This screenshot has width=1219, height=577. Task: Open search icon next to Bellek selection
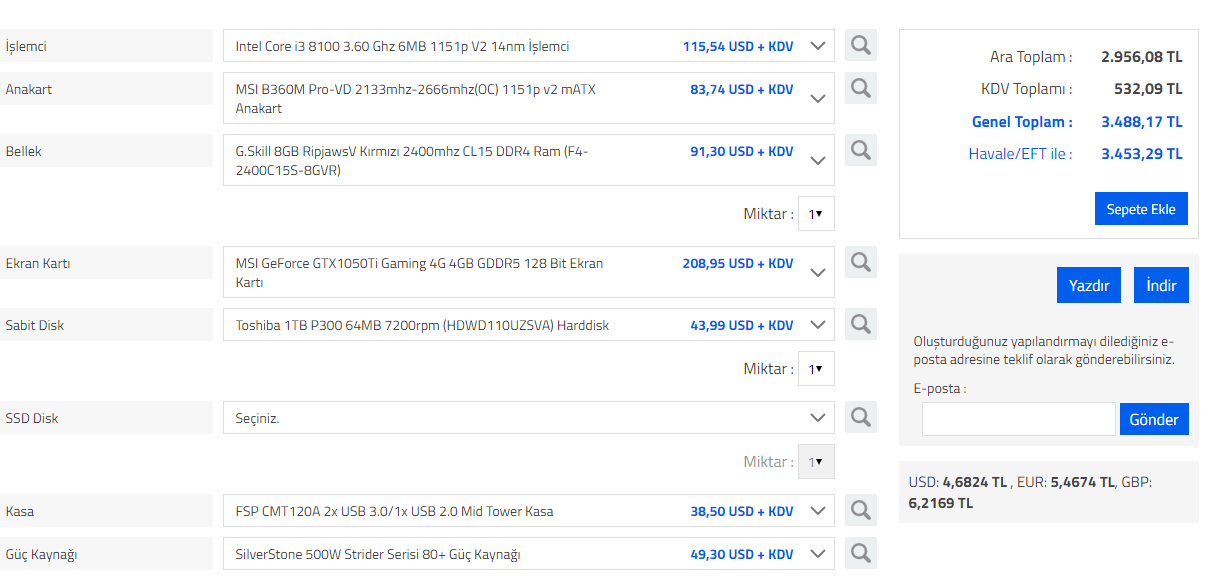[861, 150]
